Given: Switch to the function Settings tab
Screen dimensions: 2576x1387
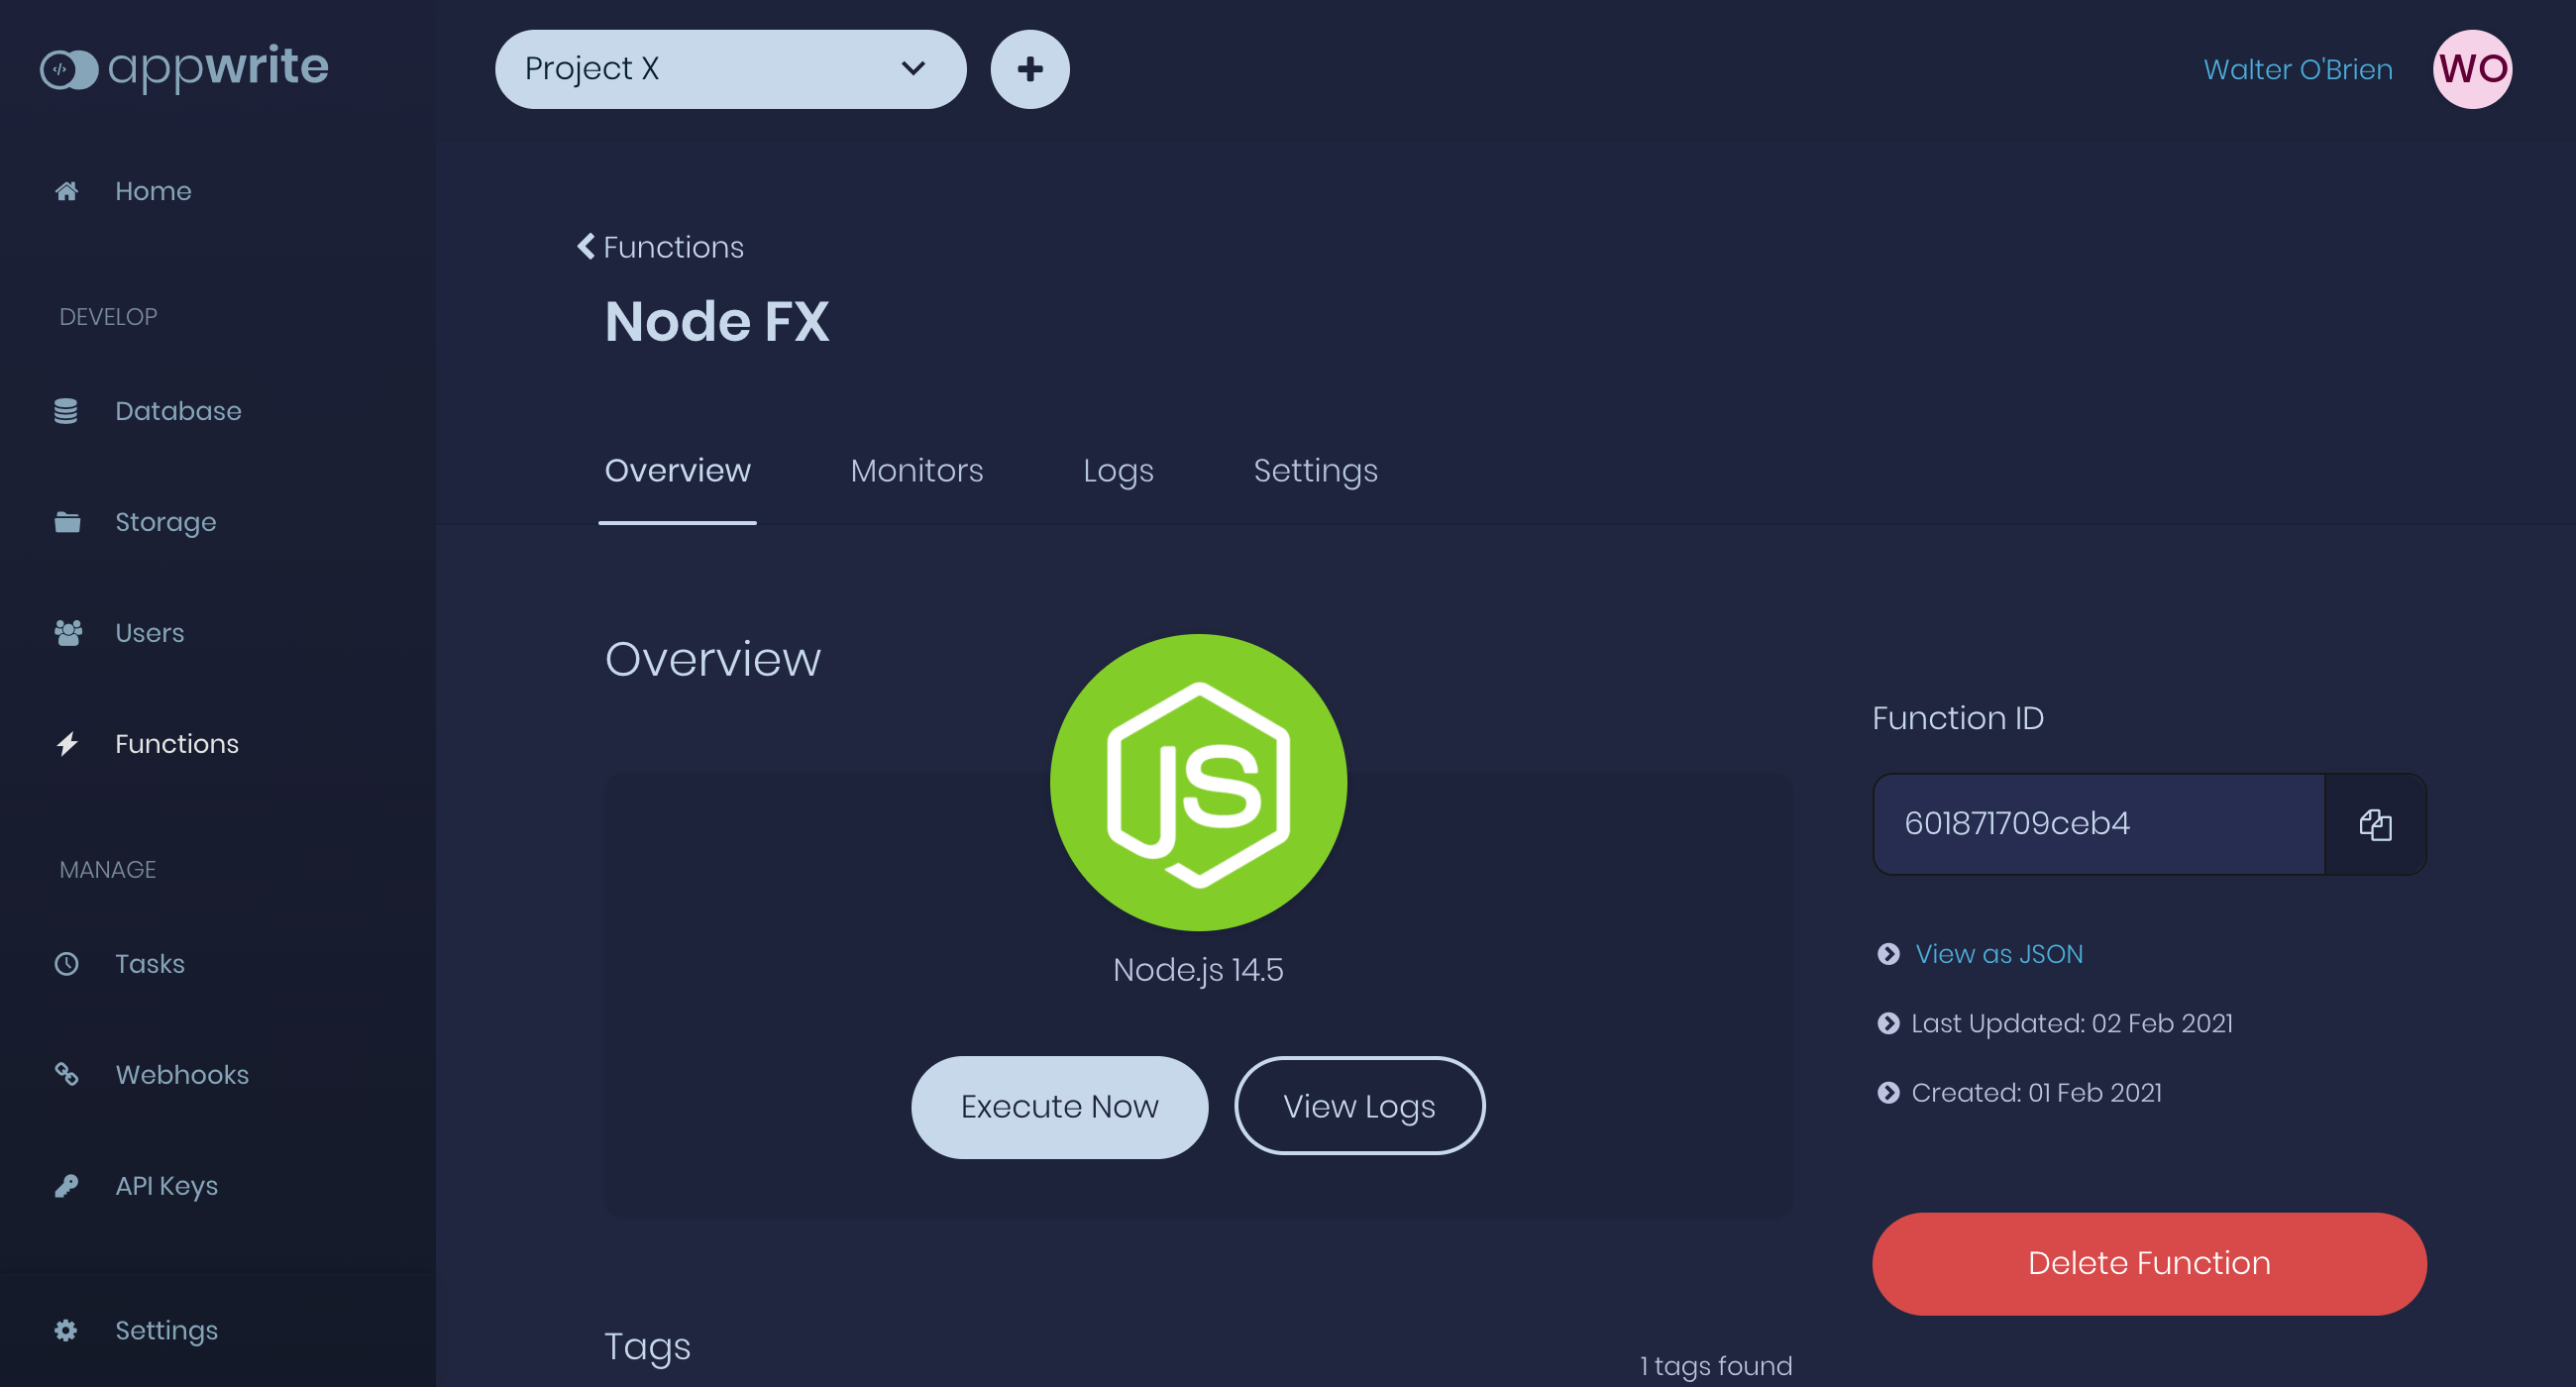Looking at the screenshot, I should (1315, 471).
